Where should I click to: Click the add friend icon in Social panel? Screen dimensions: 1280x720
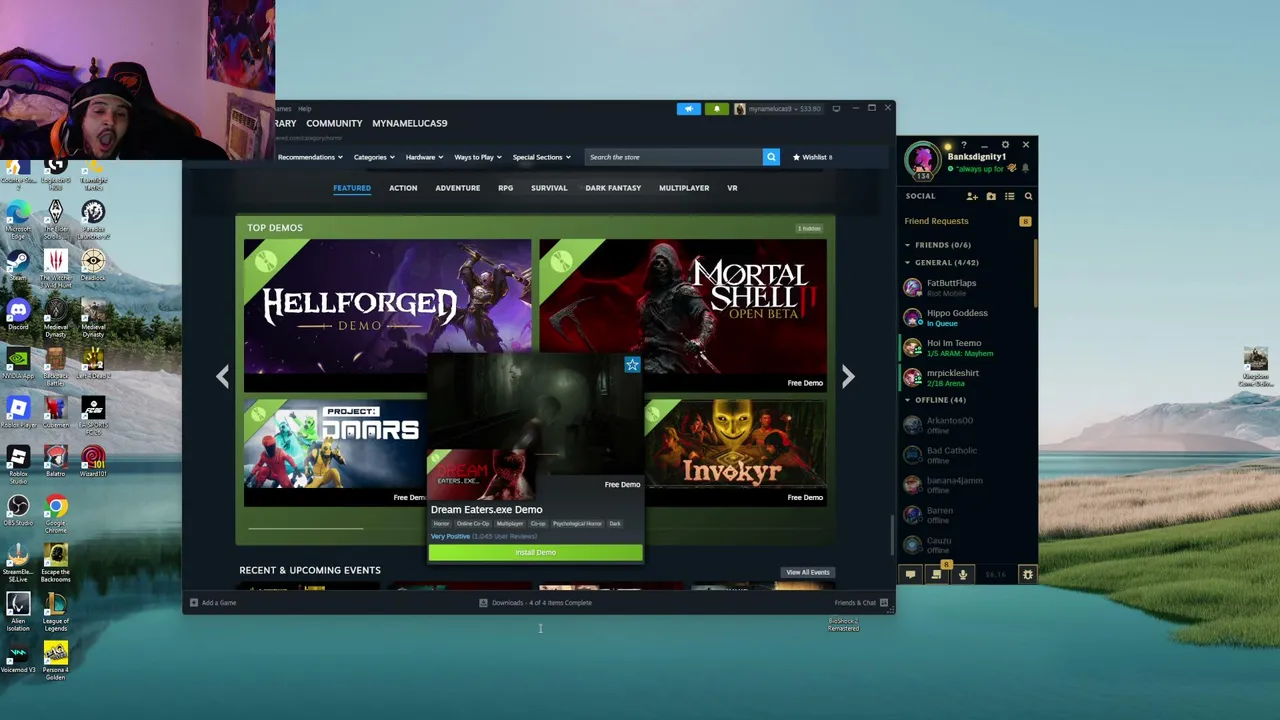point(972,196)
